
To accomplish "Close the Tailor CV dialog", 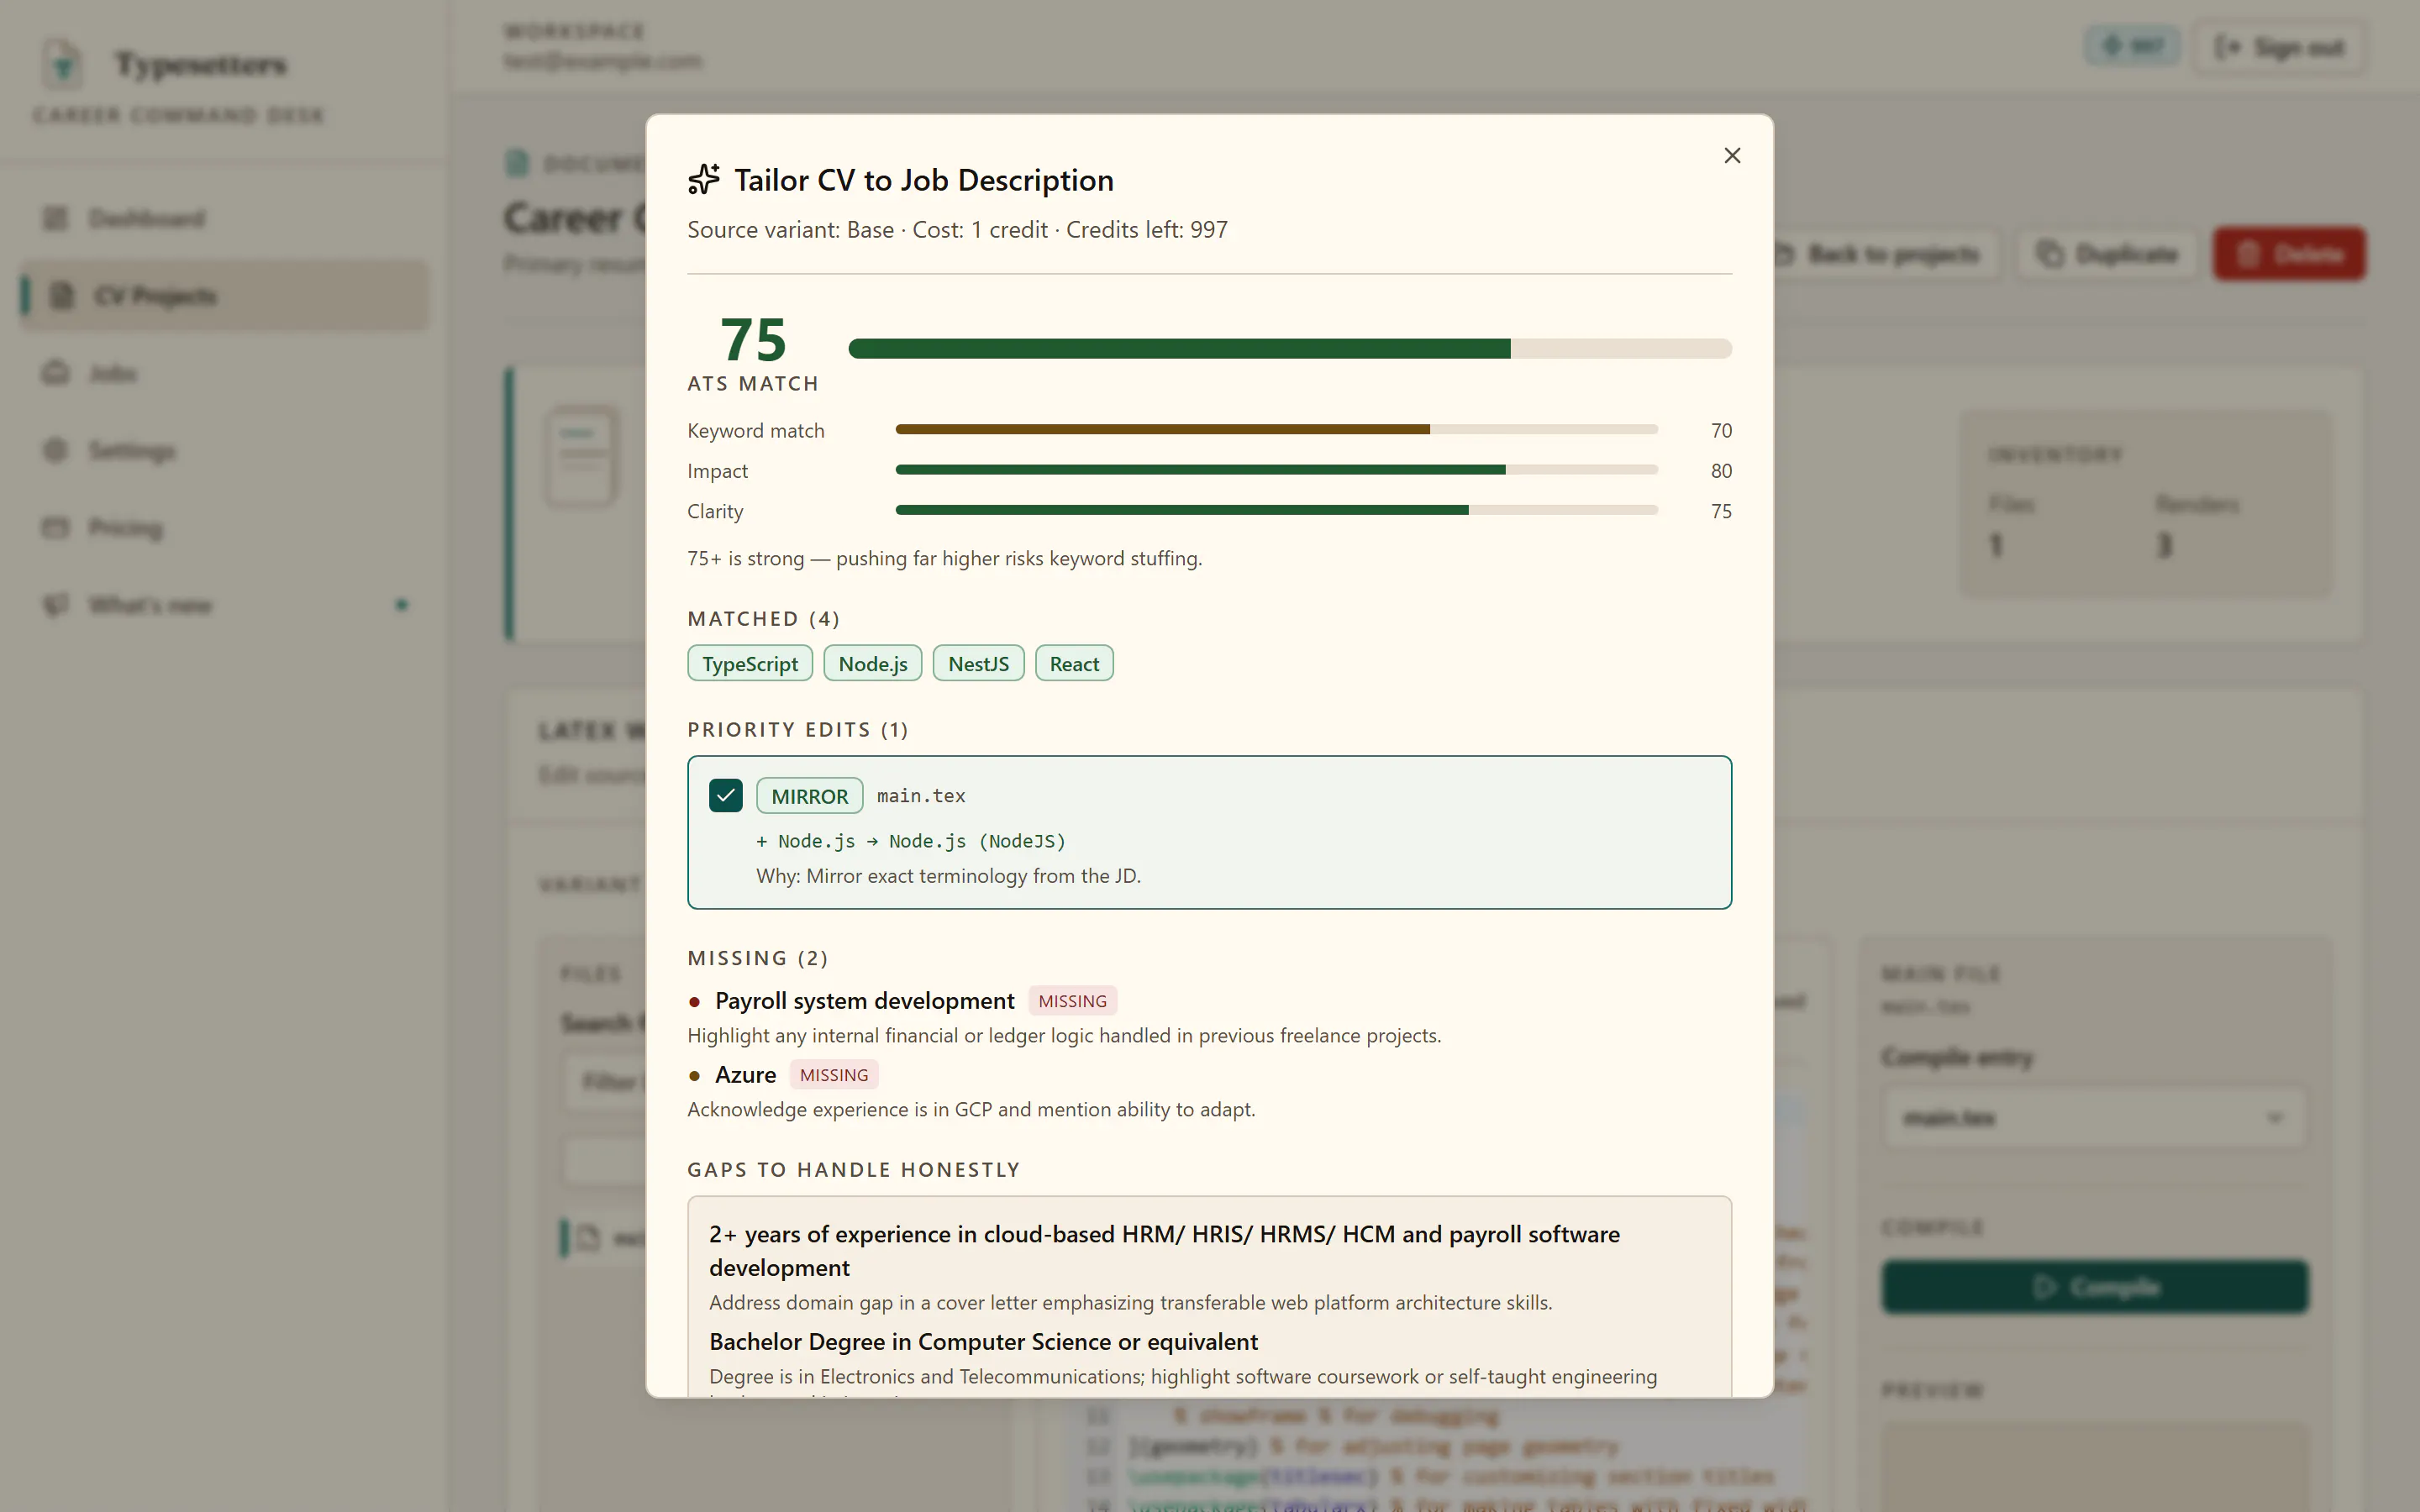I will point(1732,155).
